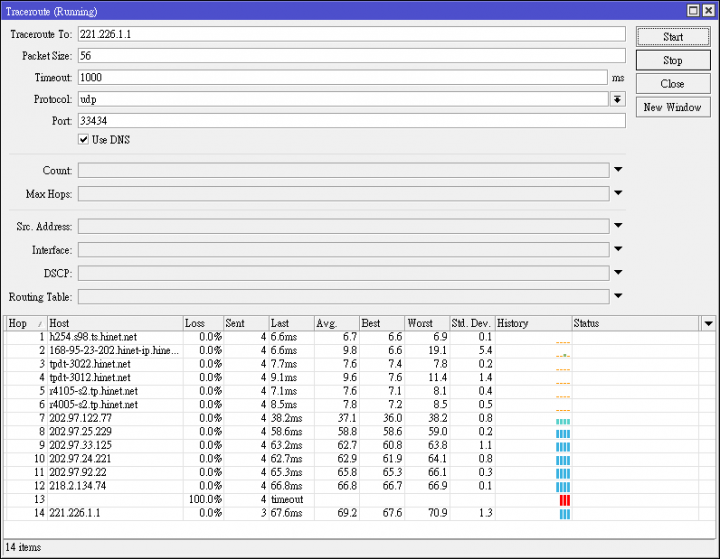Open a New Window
This screenshot has width=720, height=559.
pyautogui.click(x=673, y=107)
